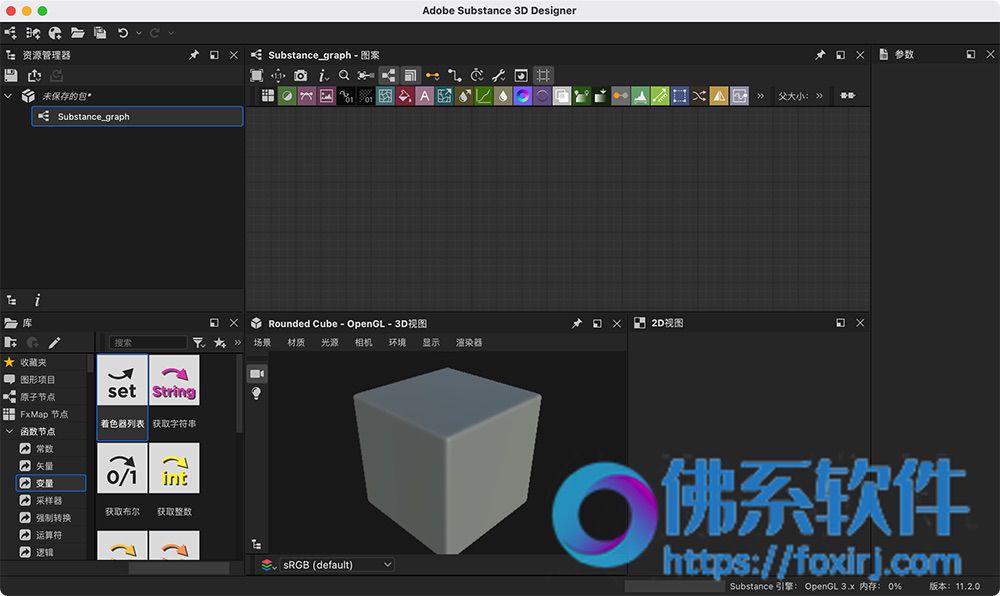Expand the 父大小 overflow chevron
The height and width of the screenshot is (596, 1000).
point(819,96)
